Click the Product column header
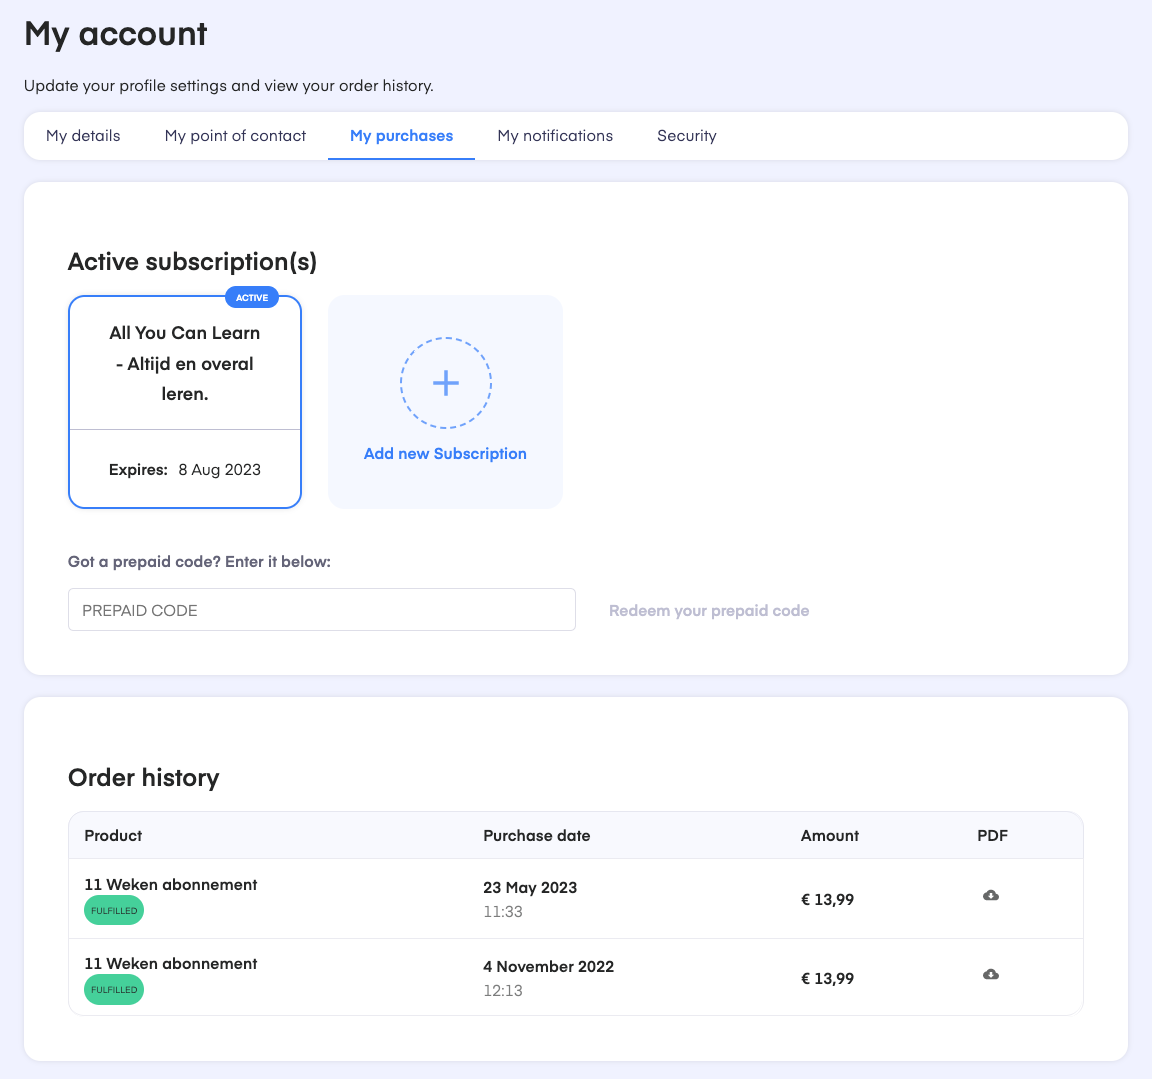The height and width of the screenshot is (1079, 1152). tap(113, 835)
